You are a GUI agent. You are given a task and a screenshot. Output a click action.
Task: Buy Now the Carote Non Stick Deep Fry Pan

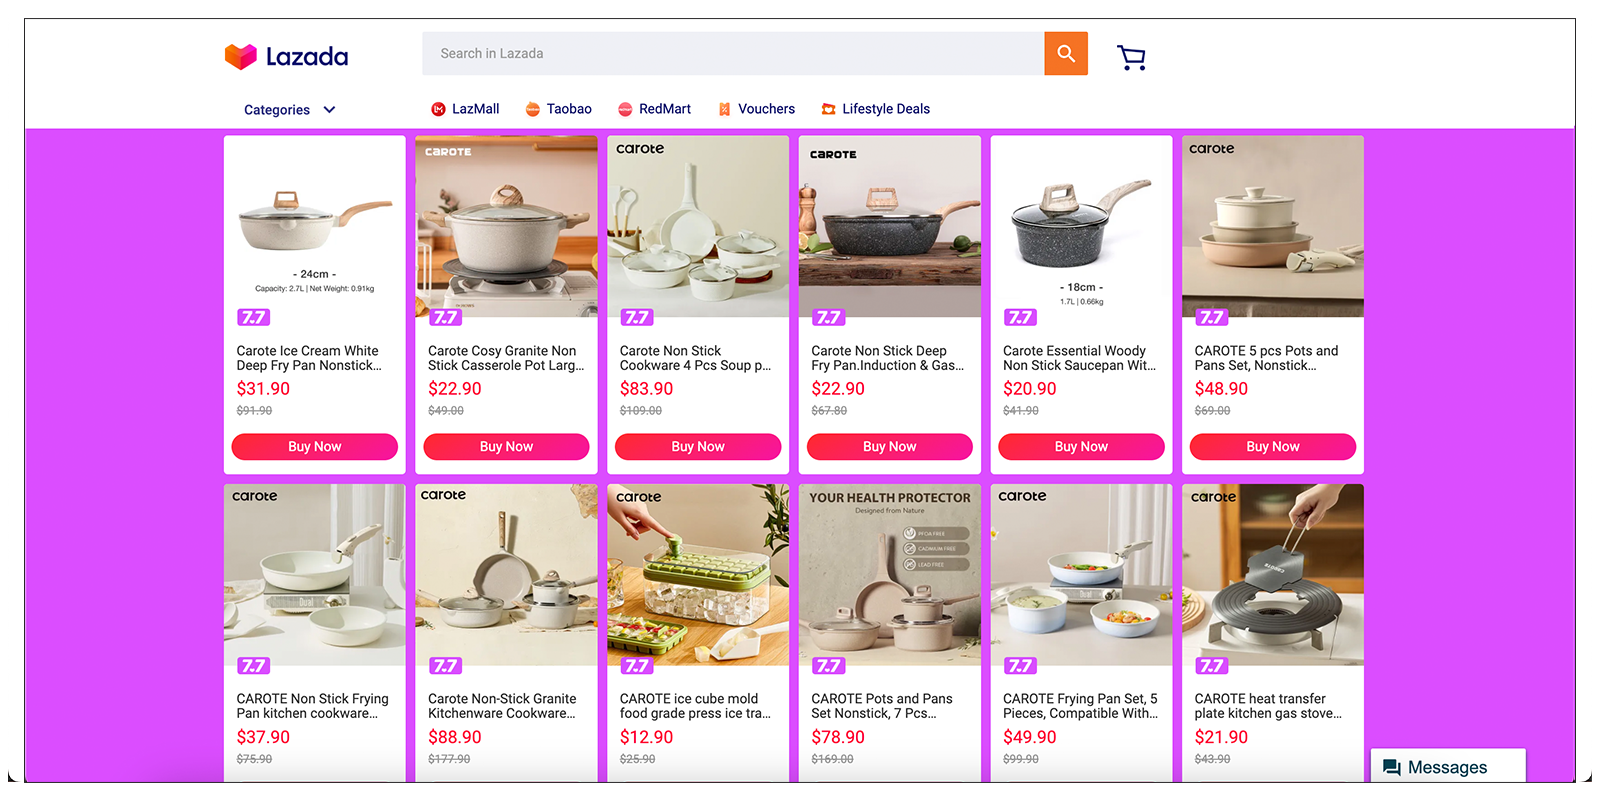pyautogui.click(x=889, y=446)
